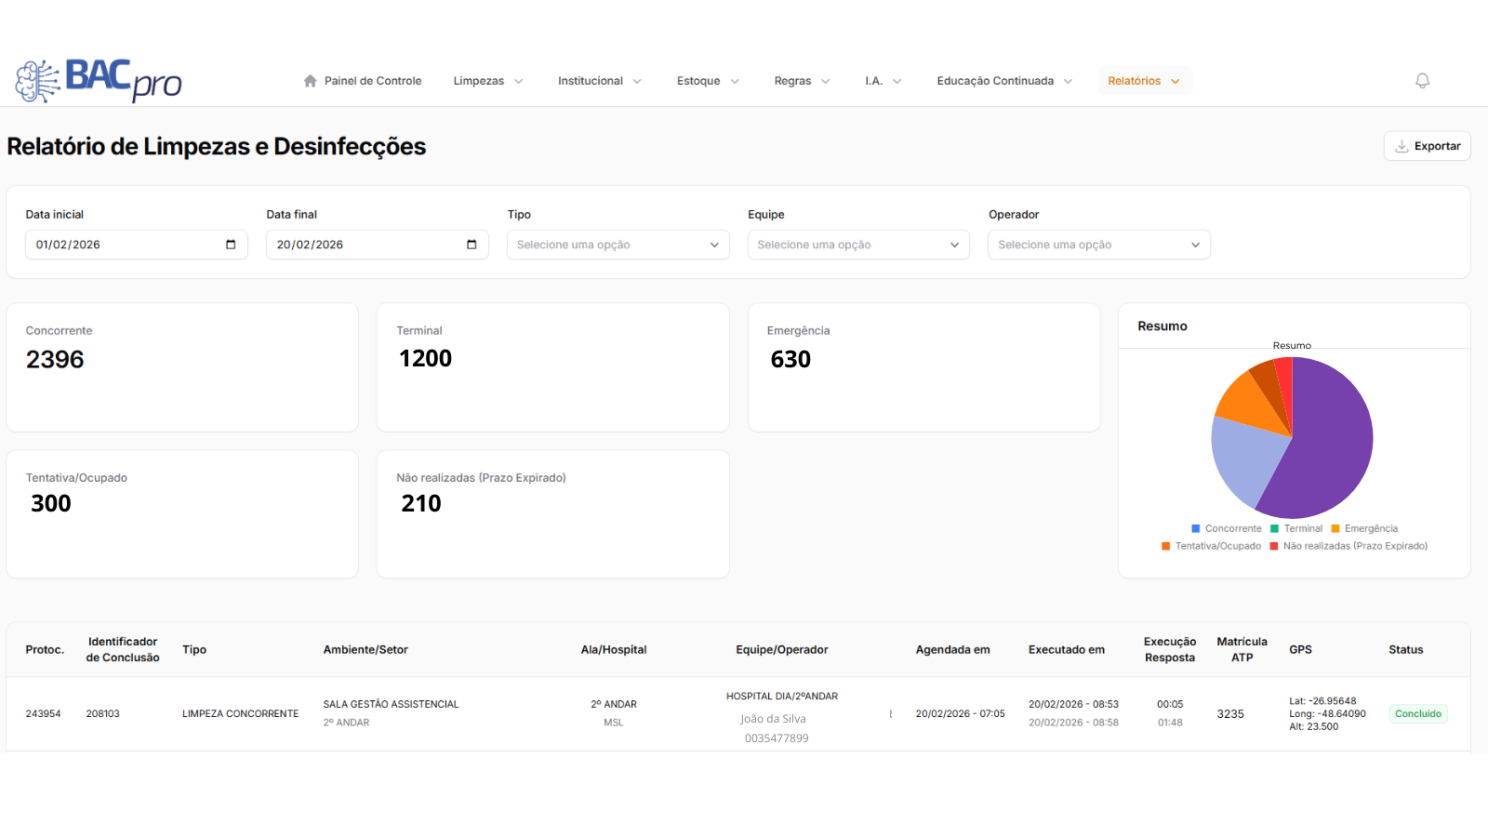Image resolution: width=1488 pixels, height=837 pixels.
Task: Open Painel de Controle
Action: click(362, 81)
